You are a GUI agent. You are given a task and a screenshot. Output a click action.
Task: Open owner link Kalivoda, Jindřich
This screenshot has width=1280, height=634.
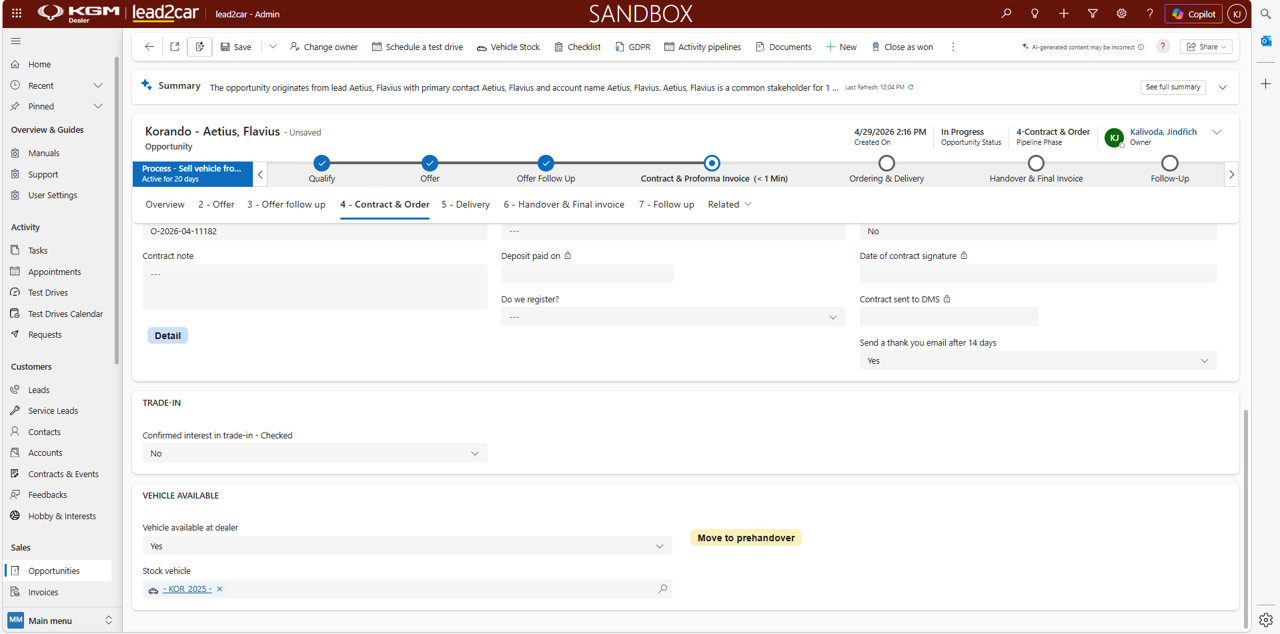coord(1163,132)
